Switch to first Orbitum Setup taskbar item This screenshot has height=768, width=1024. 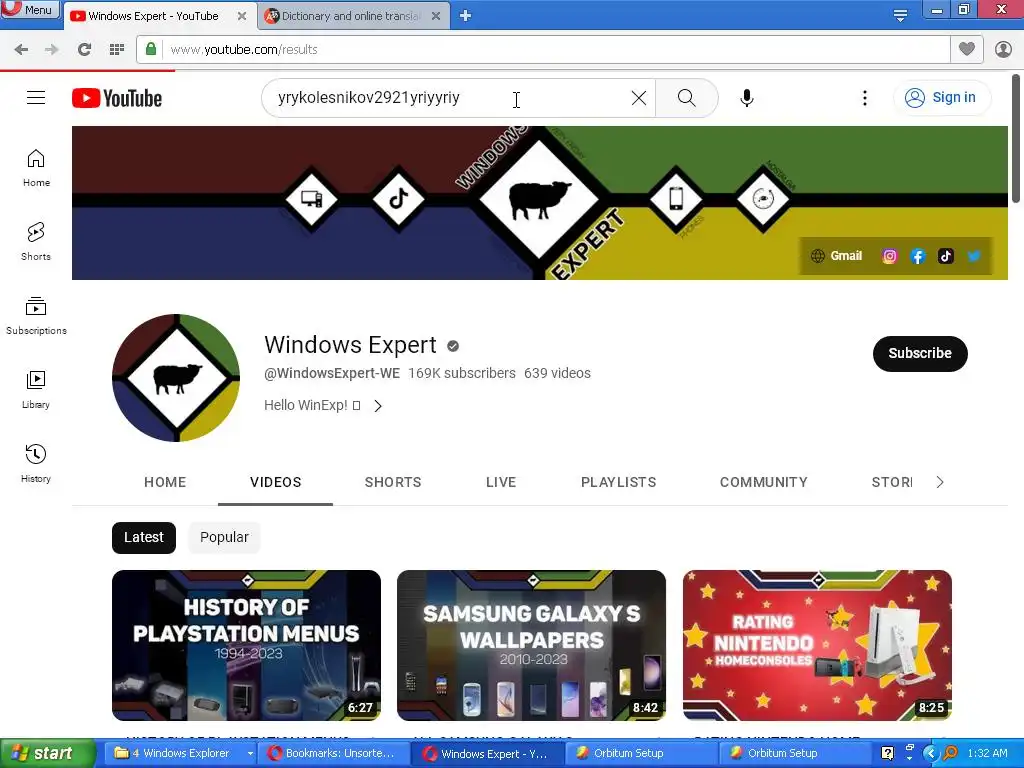(x=641, y=753)
